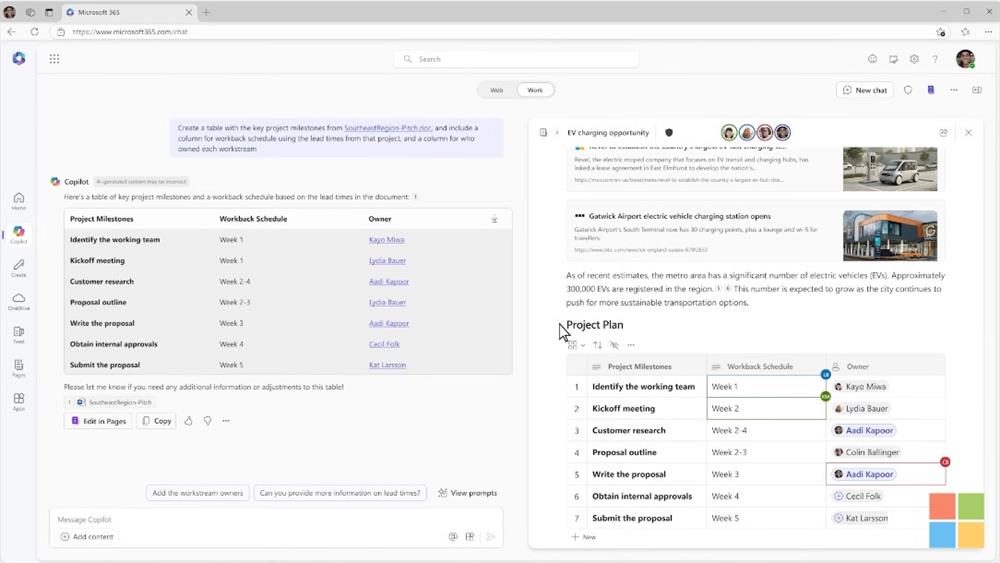Open the Owner column header menu
The image size is (1000, 563).
(885, 367)
